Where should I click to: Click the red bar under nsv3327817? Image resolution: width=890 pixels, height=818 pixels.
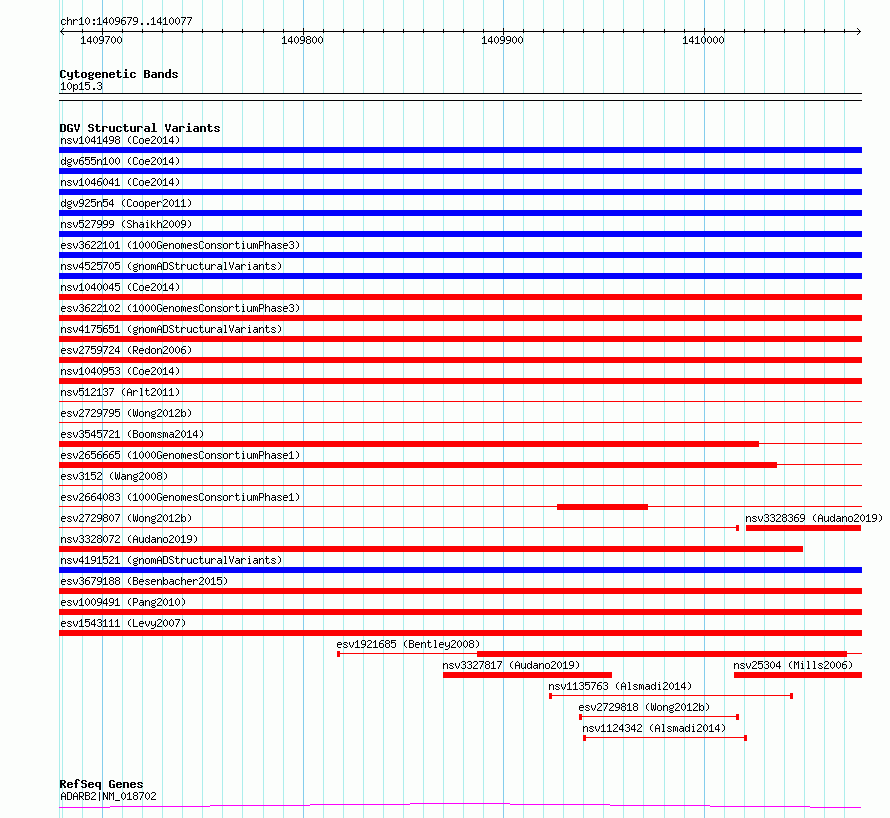coord(527,675)
